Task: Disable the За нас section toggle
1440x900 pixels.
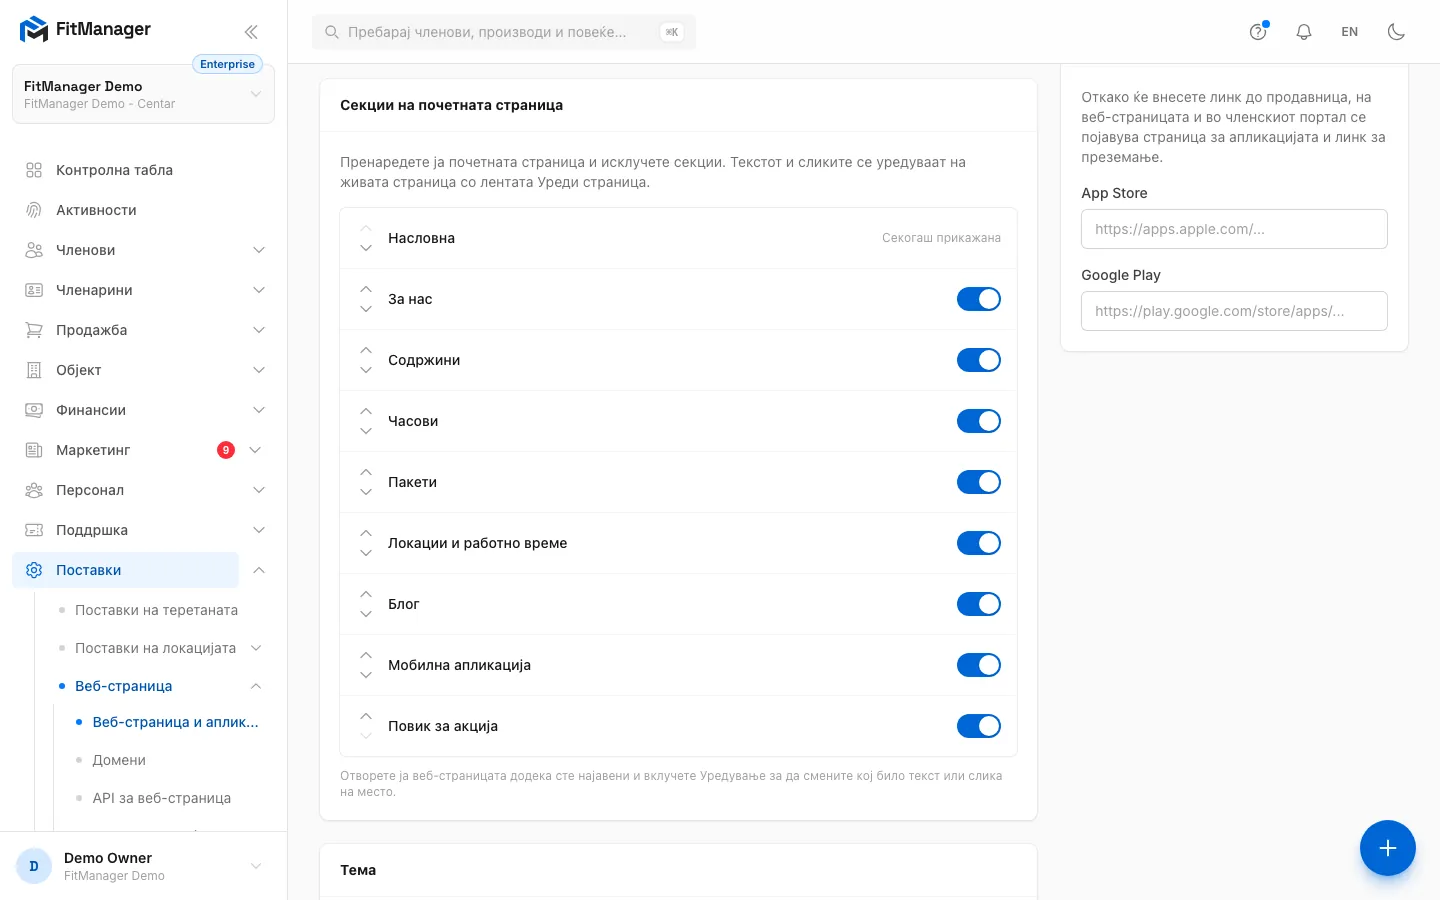Action: click(979, 299)
